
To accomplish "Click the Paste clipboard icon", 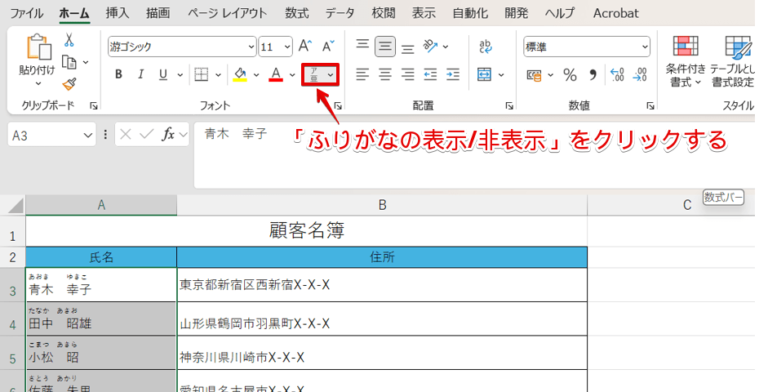I will (x=39, y=48).
